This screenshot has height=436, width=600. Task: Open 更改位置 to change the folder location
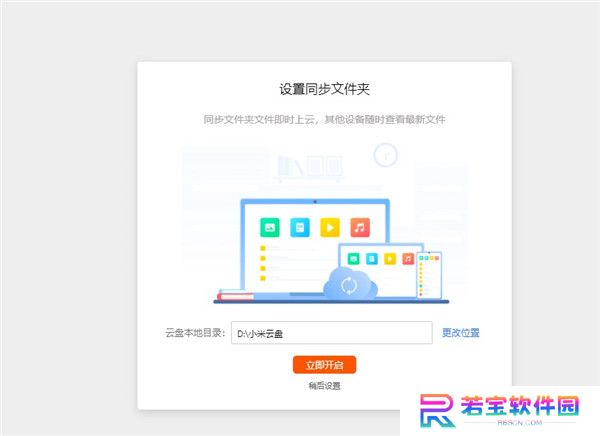pyautogui.click(x=461, y=333)
